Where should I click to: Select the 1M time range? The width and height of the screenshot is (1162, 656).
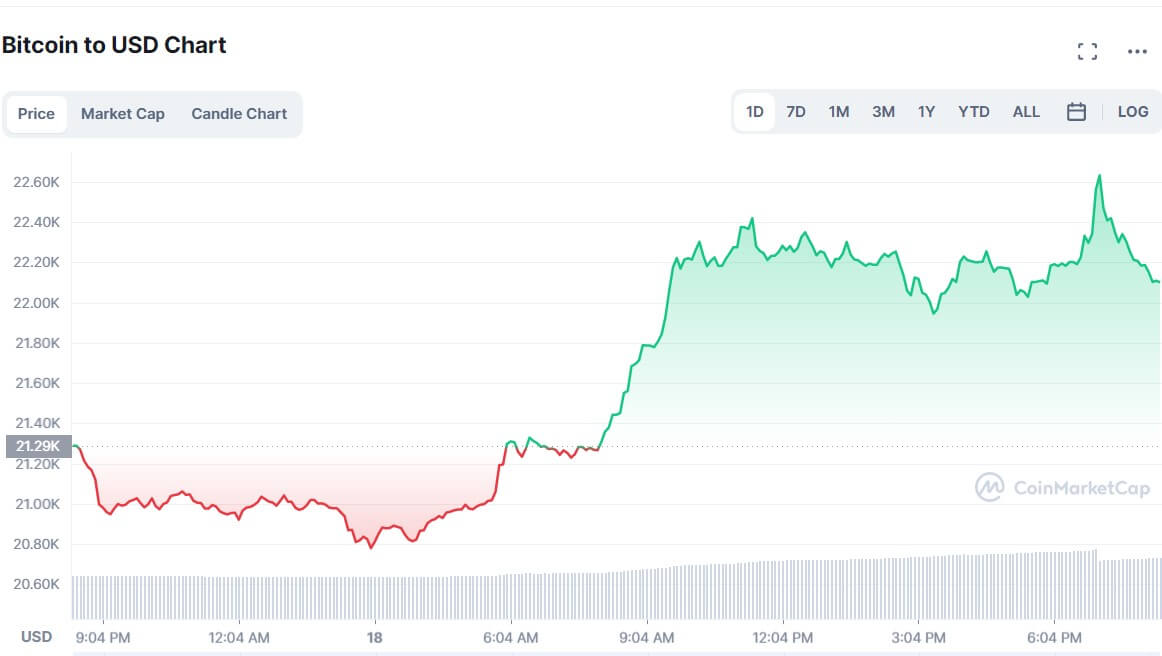838,112
